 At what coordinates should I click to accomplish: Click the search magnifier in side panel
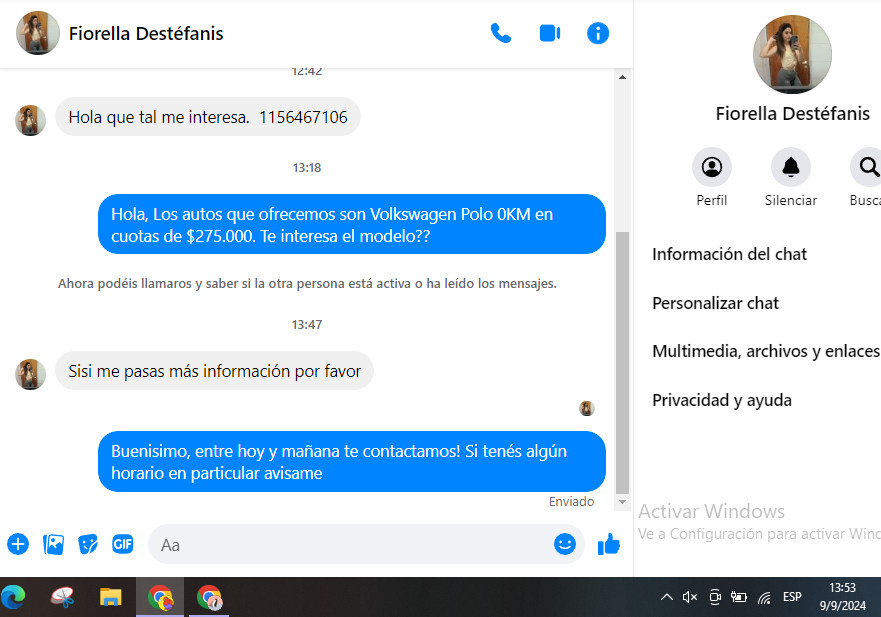(x=868, y=167)
